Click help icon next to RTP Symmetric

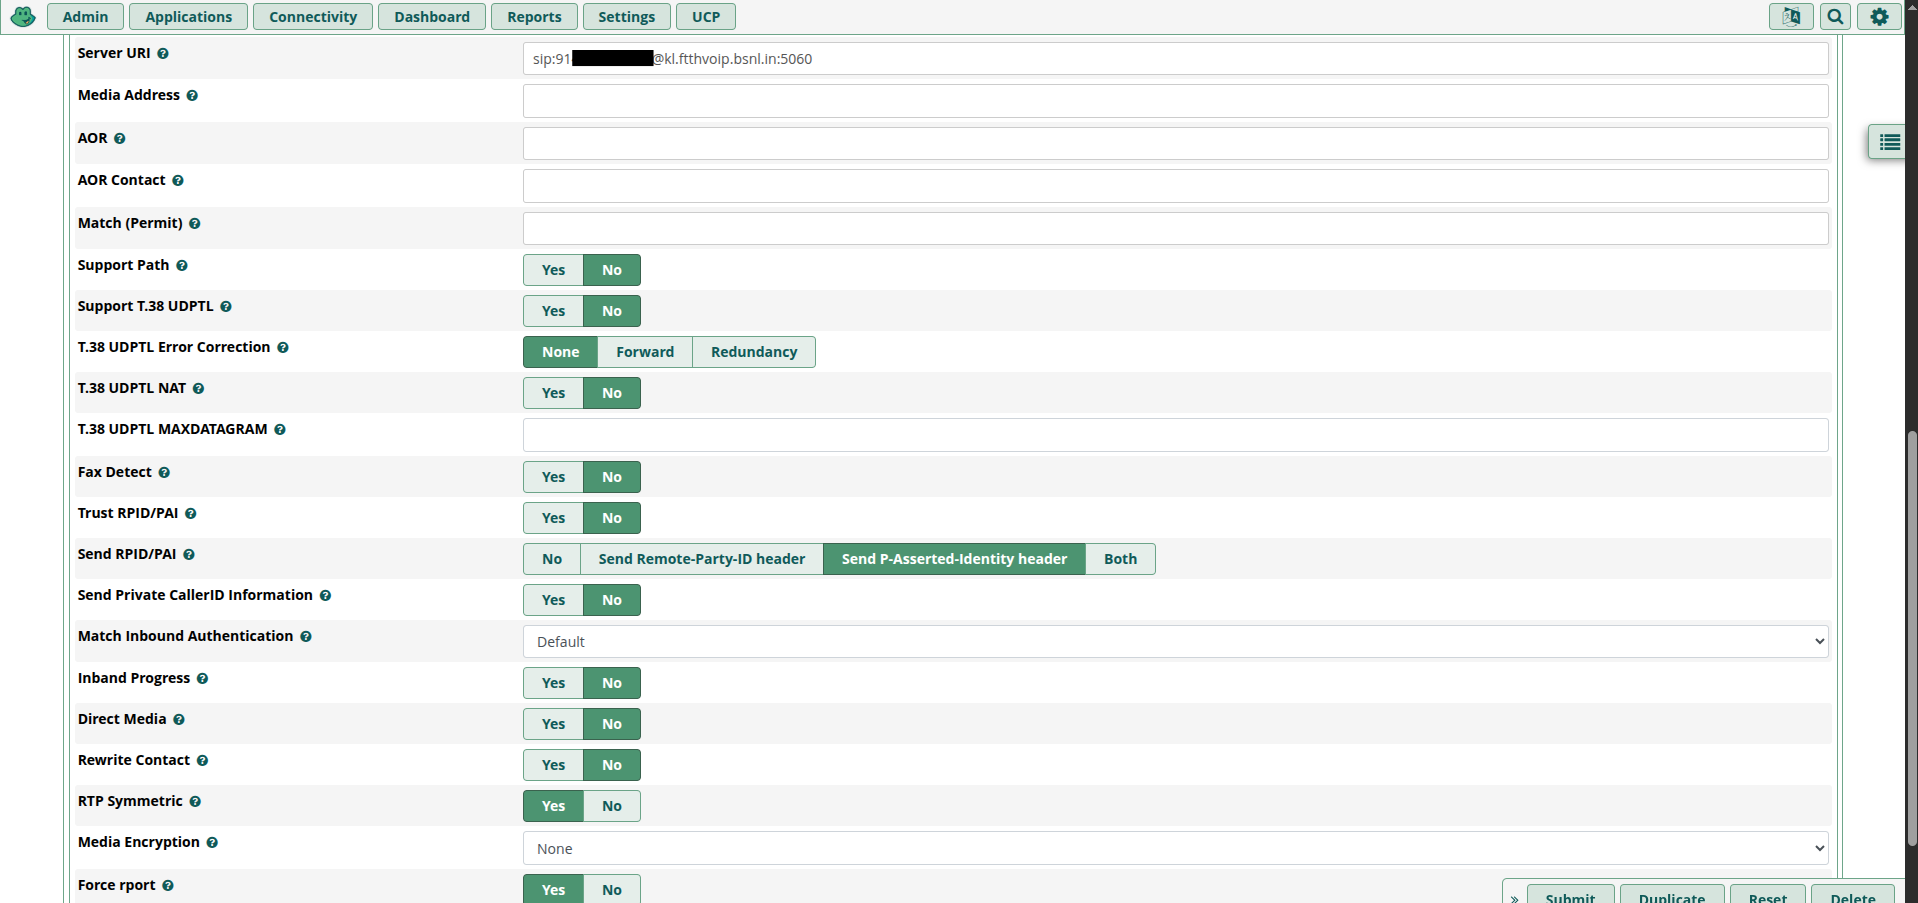pyautogui.click(x=195, y=802)
